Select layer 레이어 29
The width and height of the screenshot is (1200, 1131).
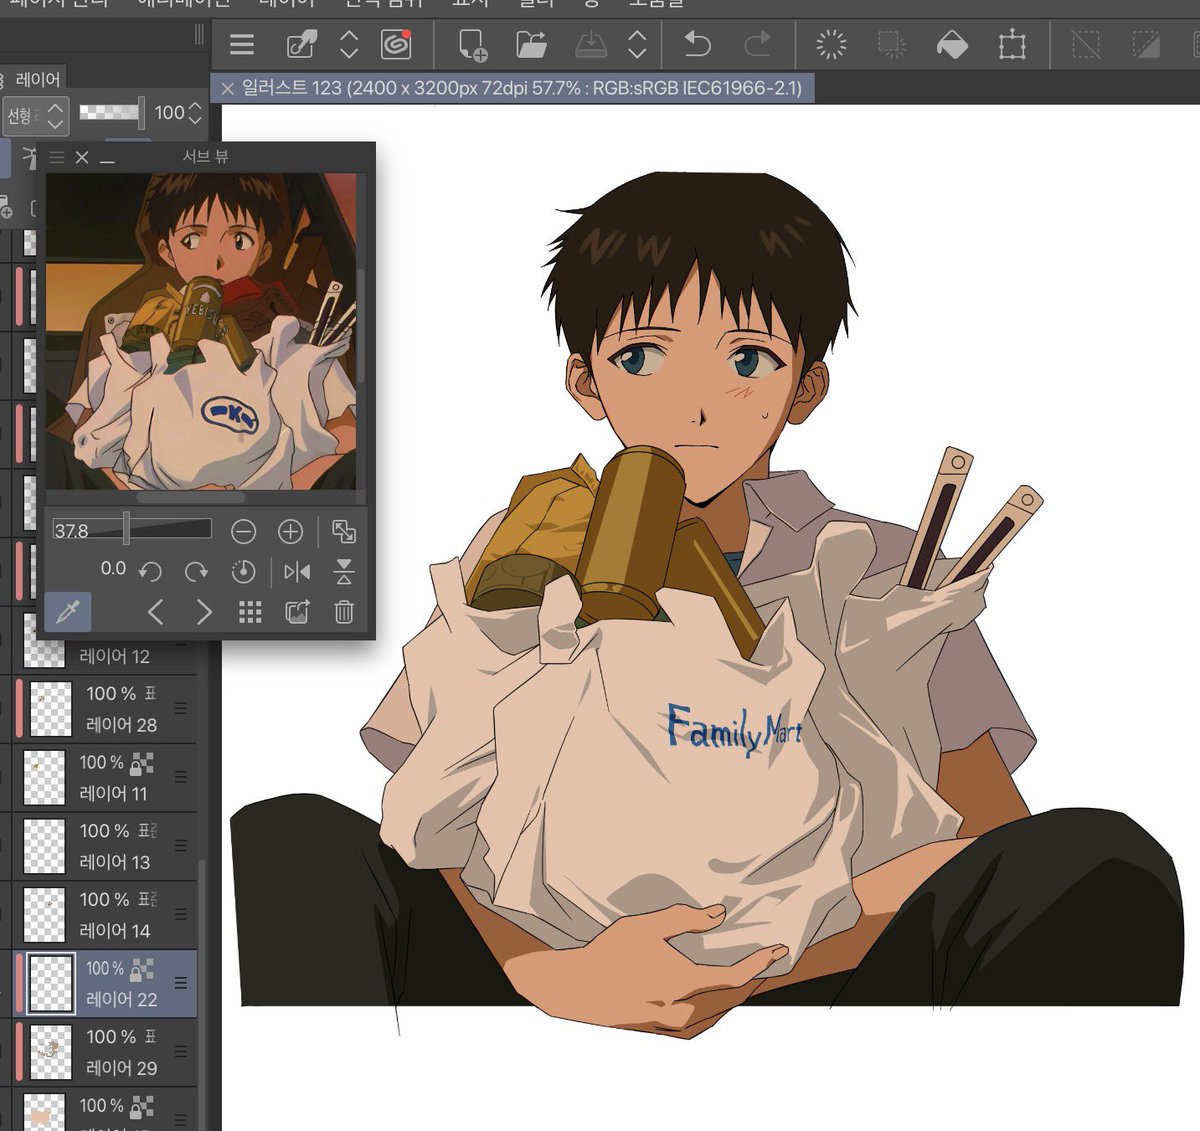[104, 1052]
